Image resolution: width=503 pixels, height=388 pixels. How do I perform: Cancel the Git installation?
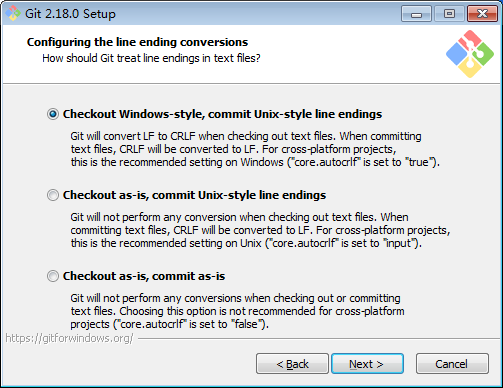pos(452,364)
